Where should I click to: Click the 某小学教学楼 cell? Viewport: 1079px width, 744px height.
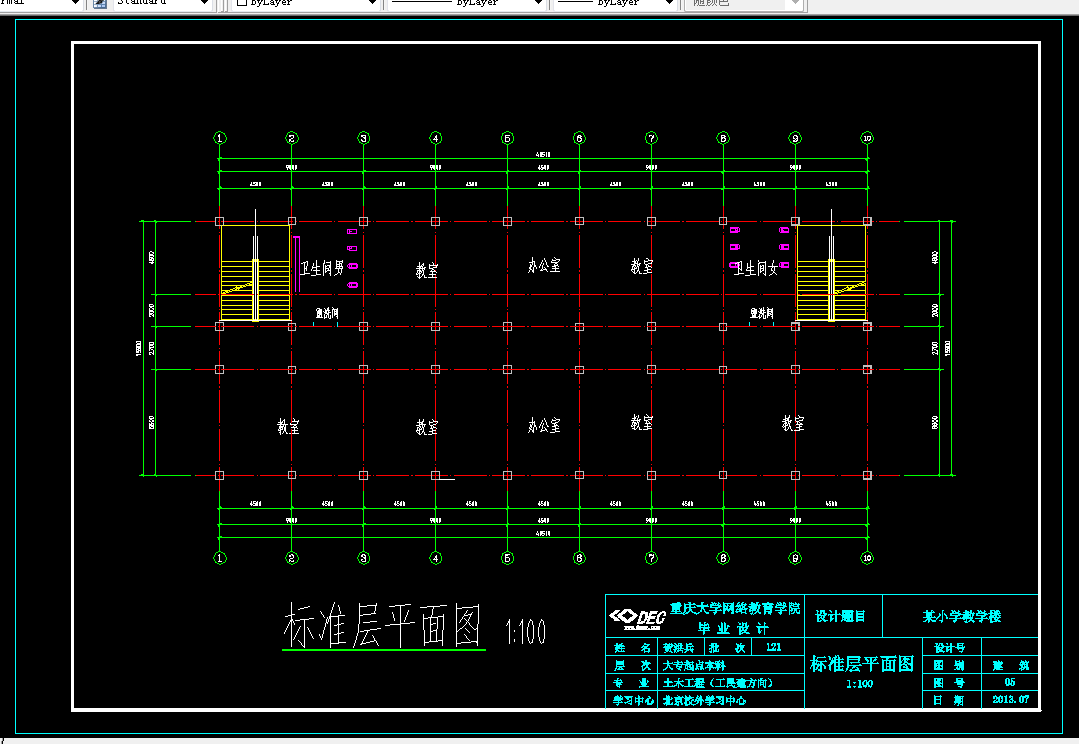962,616
